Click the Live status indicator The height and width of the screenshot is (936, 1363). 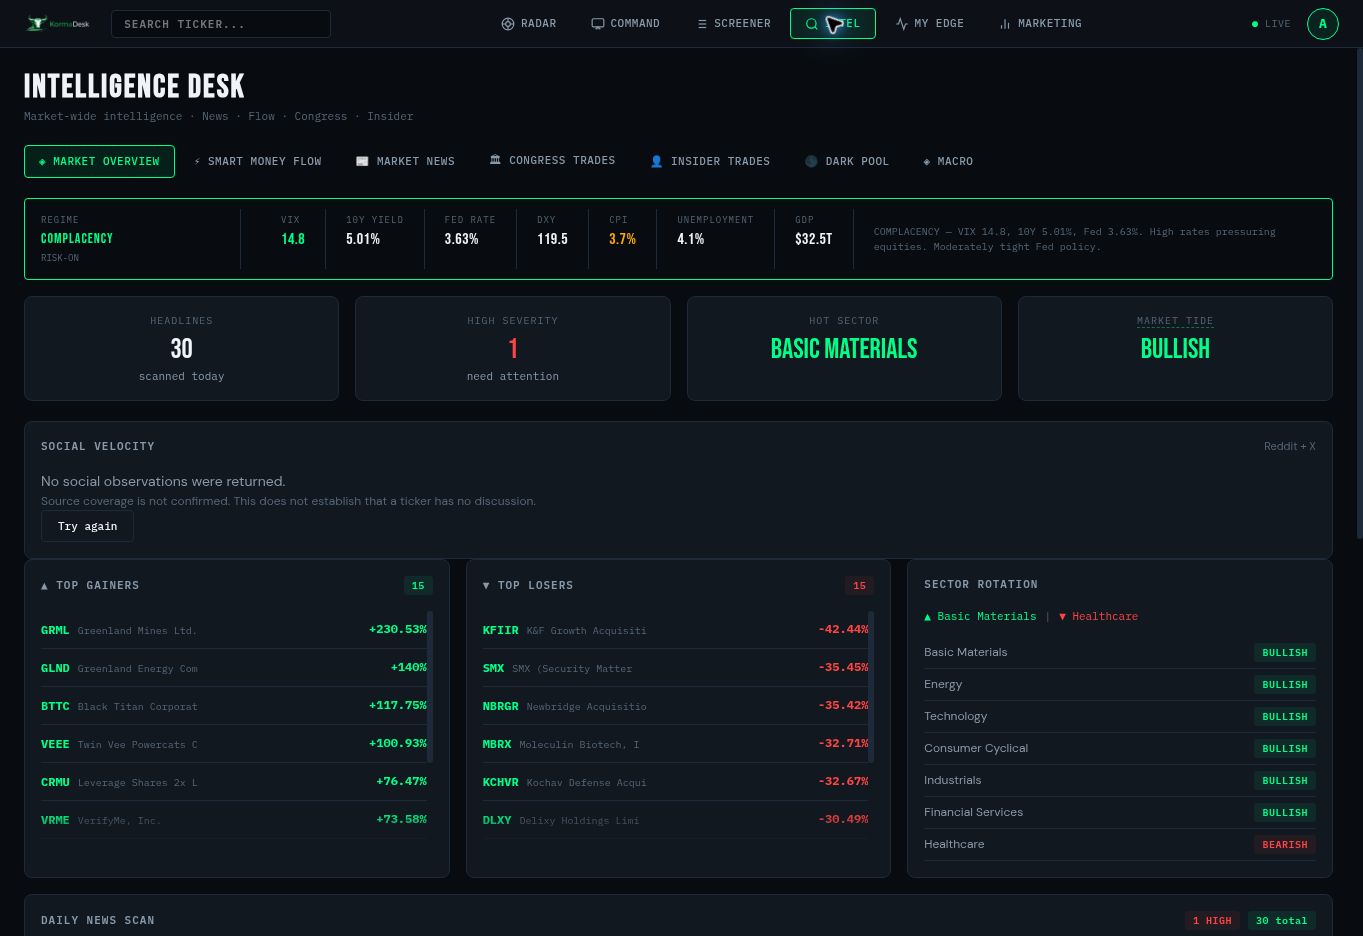point(1271,24)
